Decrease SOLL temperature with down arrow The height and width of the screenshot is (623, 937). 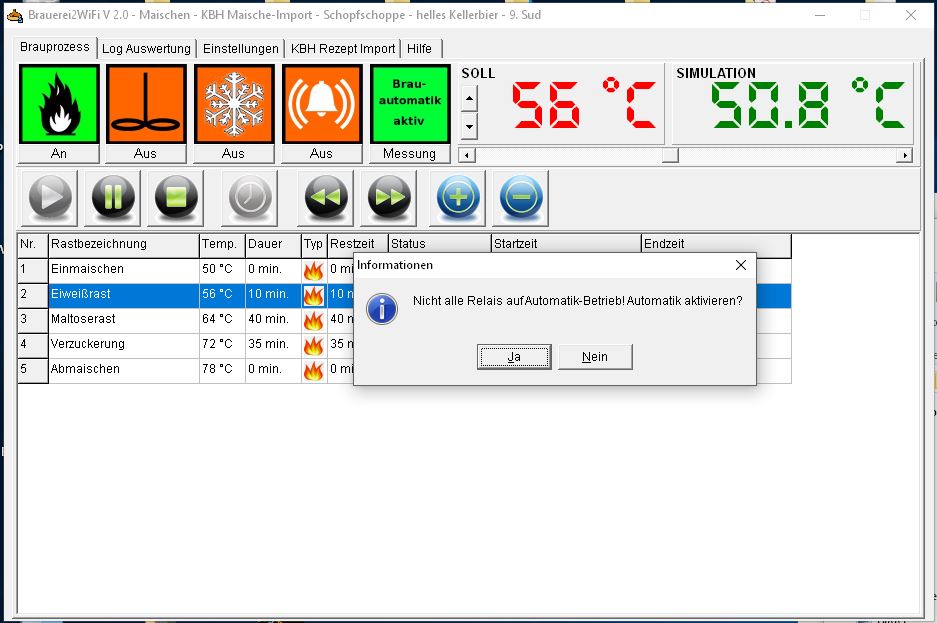coord(469,127)
